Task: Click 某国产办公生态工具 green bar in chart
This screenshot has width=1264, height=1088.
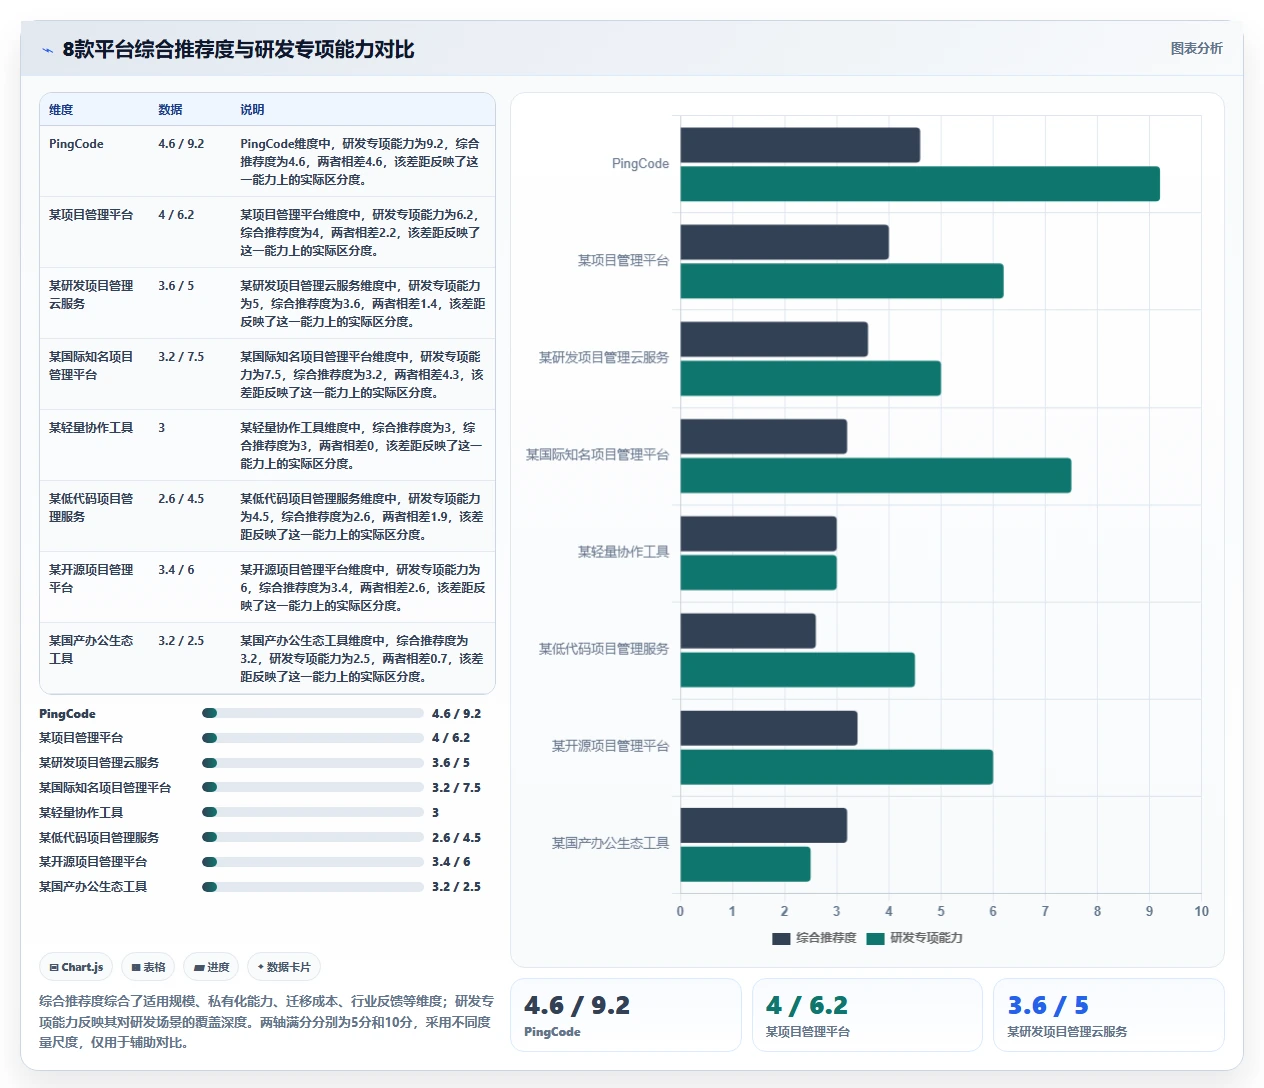Action: [746, 864]
